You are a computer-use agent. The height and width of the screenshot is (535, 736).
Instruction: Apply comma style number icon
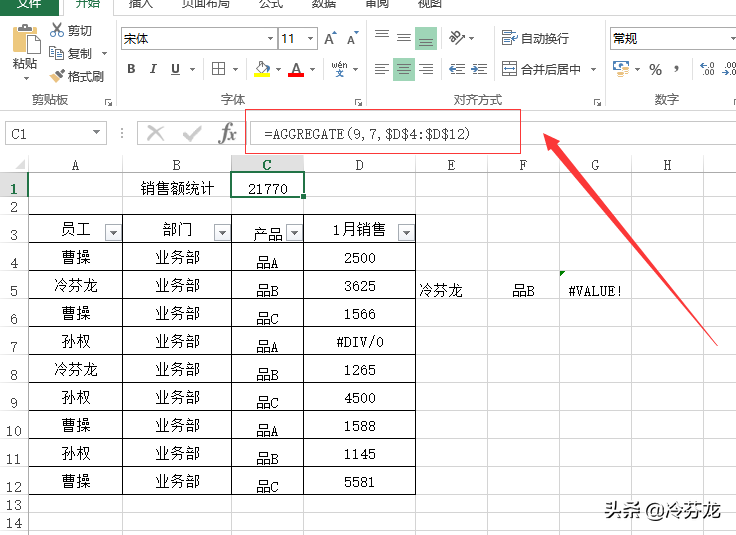point(676,69)
